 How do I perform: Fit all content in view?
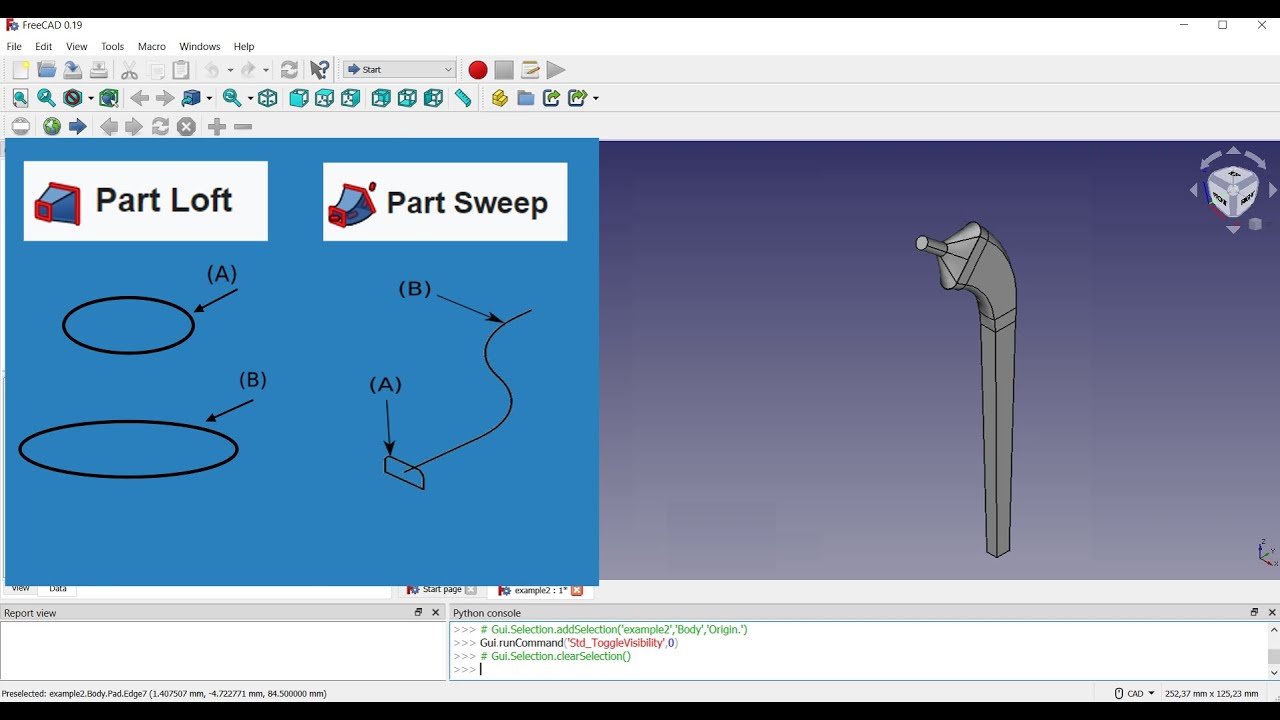coord(20,98)
